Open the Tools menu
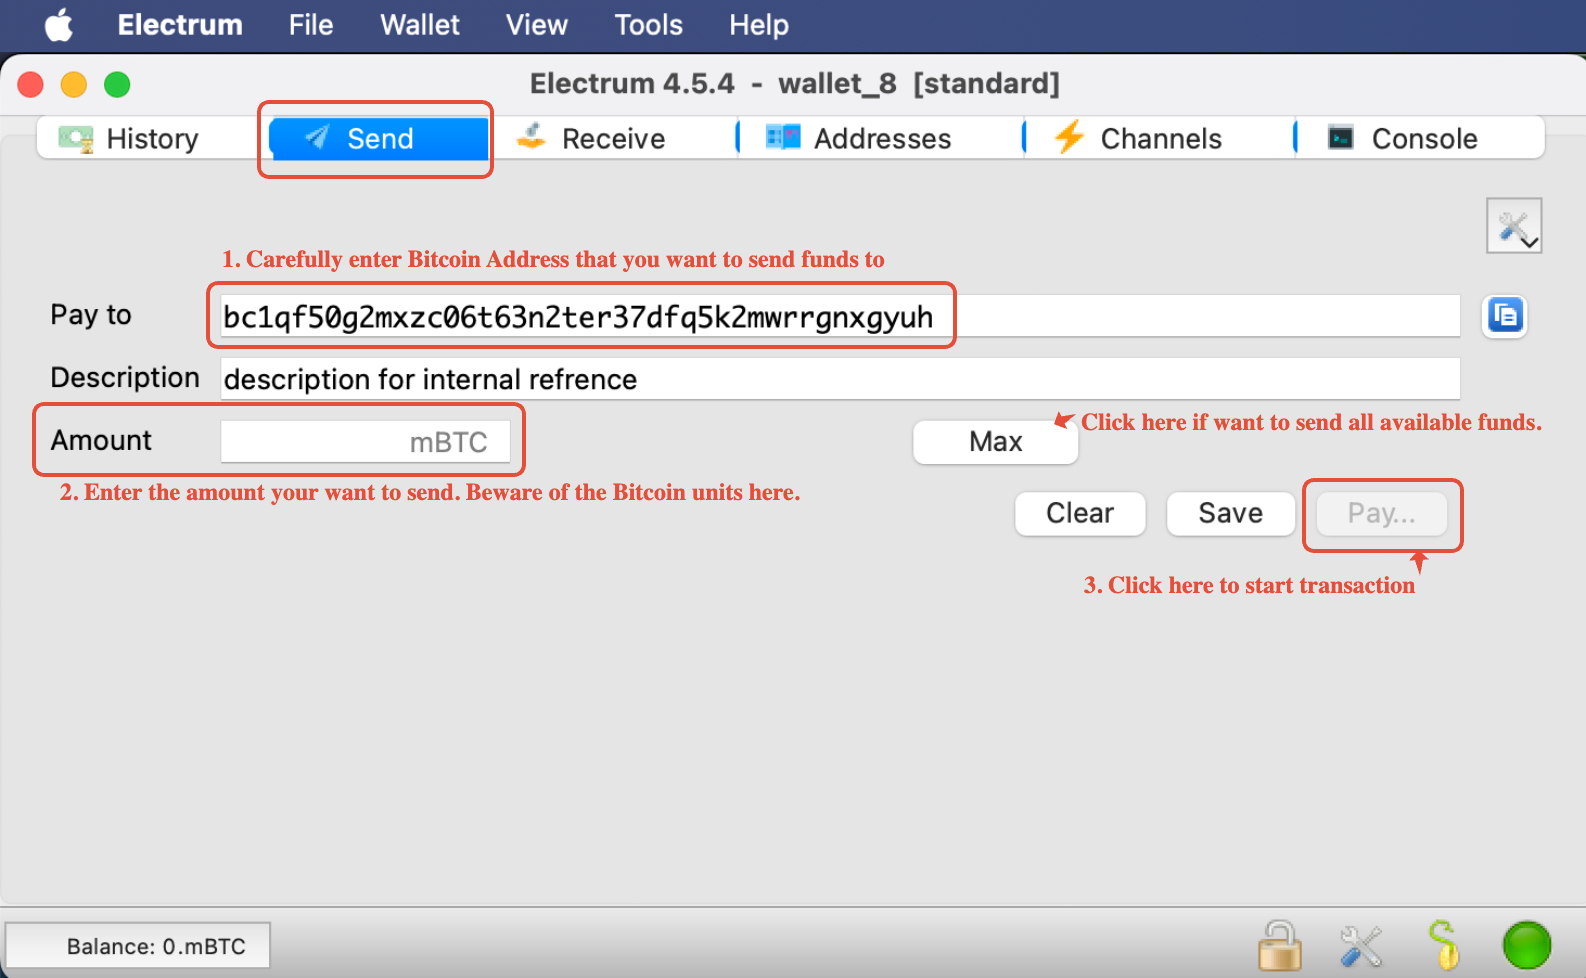The width and height of the screenshot is (1586, 978). click(649, 25)
